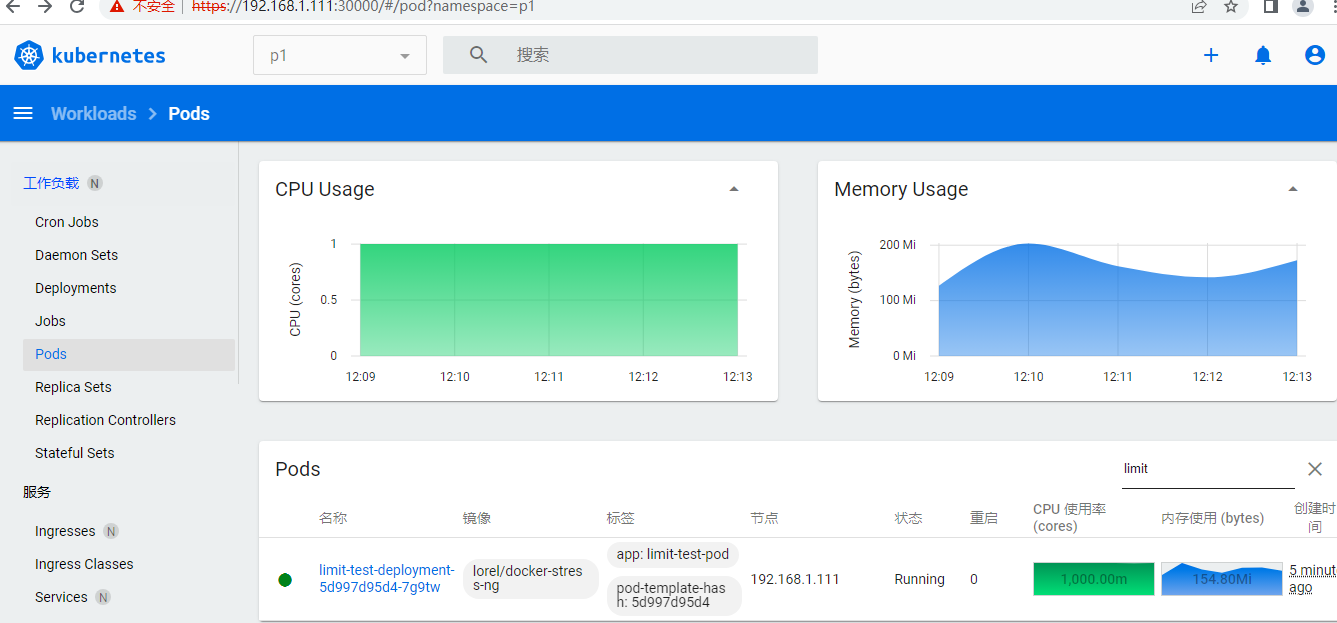
Task: Open Replica Sets in sidebar
Action: 73,387
